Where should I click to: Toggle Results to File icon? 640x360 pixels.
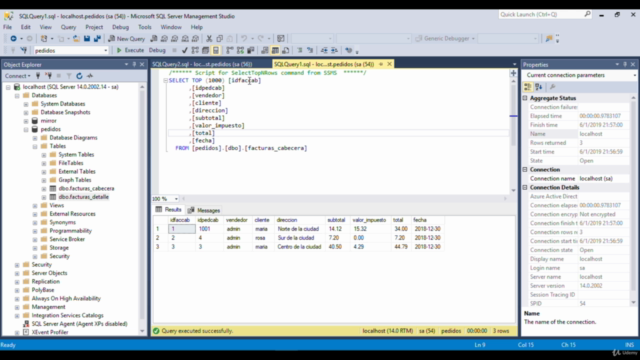click(286, 50)
